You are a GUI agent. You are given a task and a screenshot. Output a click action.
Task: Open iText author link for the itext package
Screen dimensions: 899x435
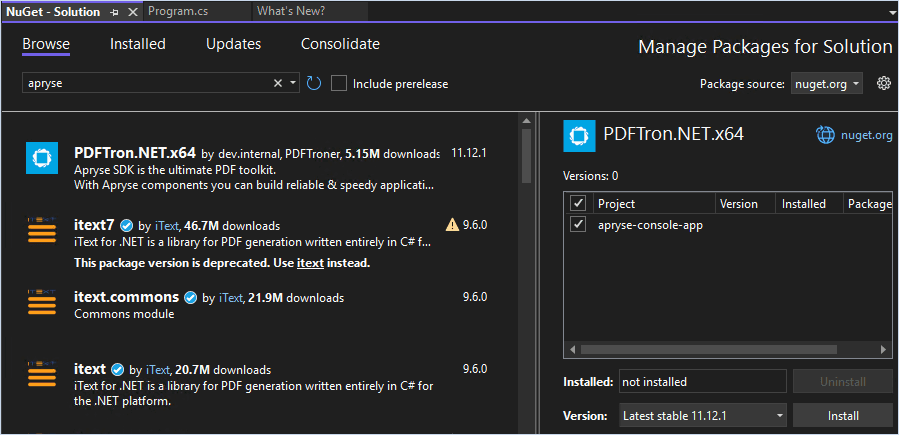point(159,370)
